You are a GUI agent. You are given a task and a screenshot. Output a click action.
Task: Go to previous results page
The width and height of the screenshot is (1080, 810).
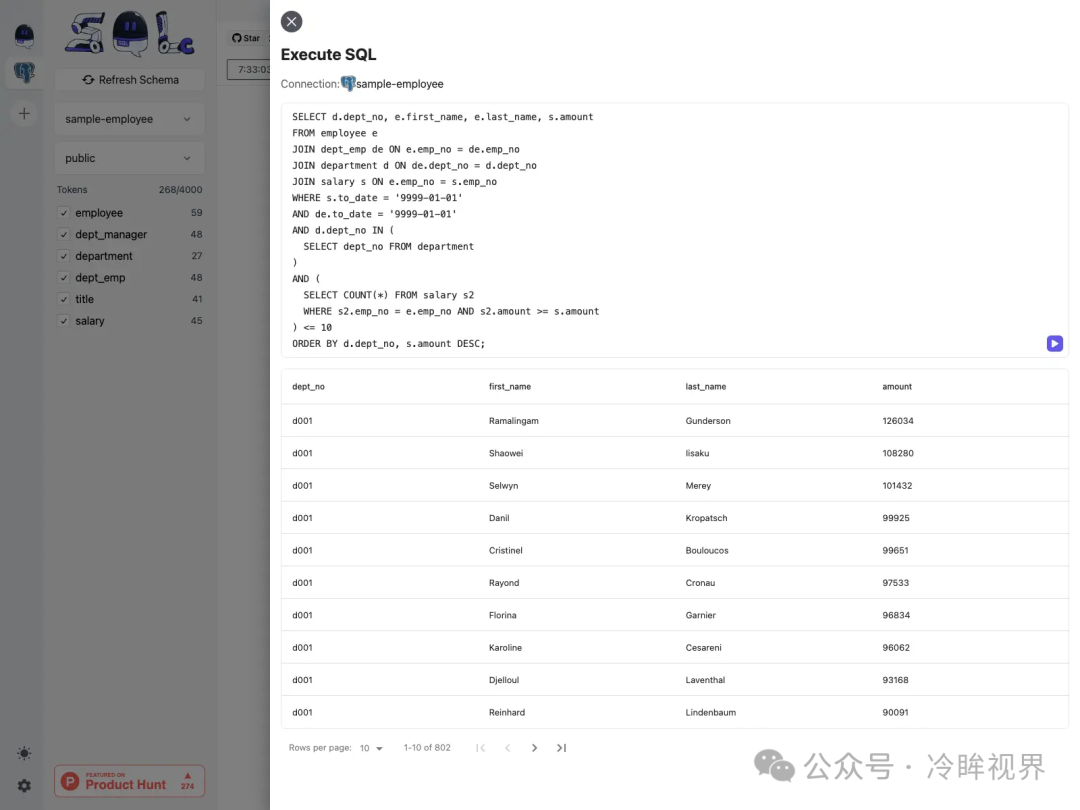507,748
